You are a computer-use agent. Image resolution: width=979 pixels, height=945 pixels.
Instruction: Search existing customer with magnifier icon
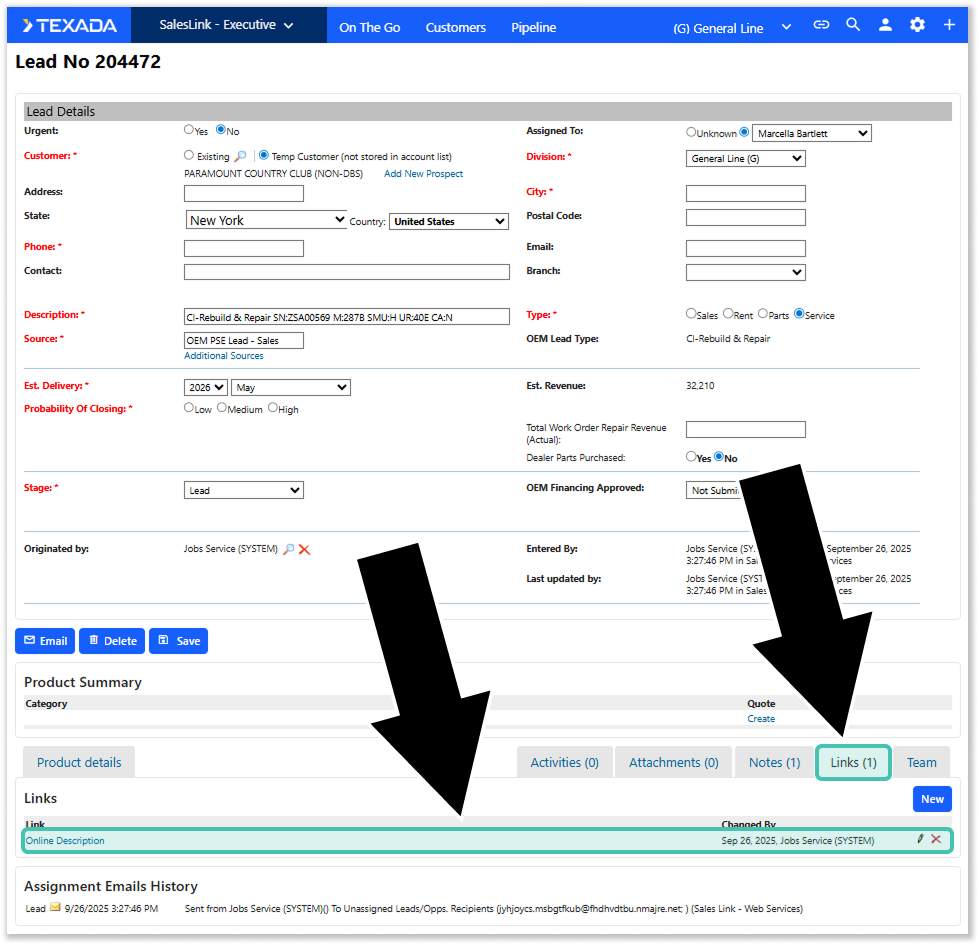pos(240,156)
